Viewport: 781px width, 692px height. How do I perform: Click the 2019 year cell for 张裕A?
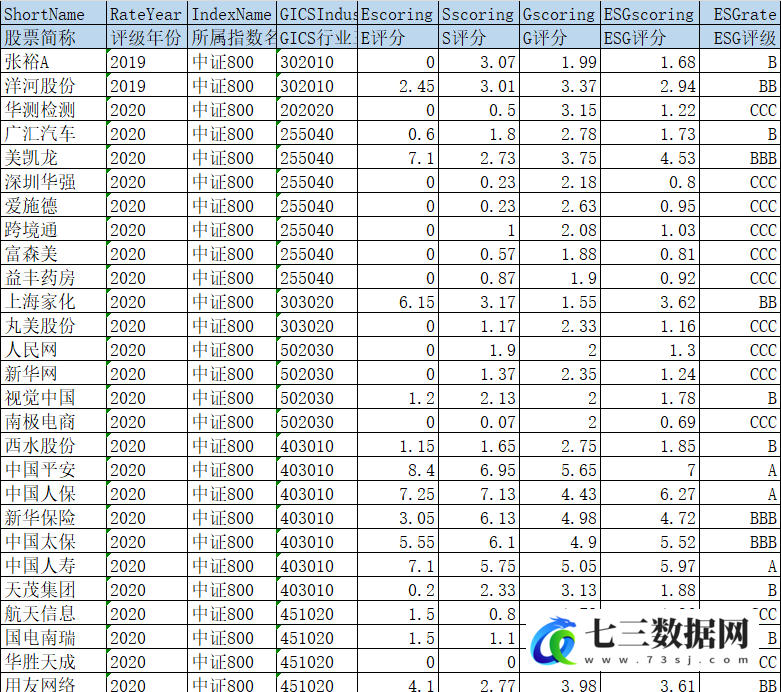[x=147, y=61]
